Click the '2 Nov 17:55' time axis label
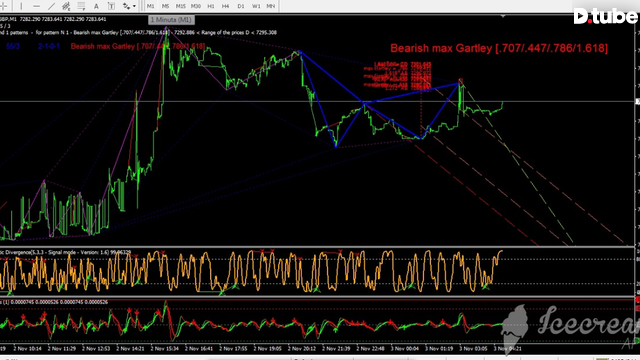 tap(233, 349)
